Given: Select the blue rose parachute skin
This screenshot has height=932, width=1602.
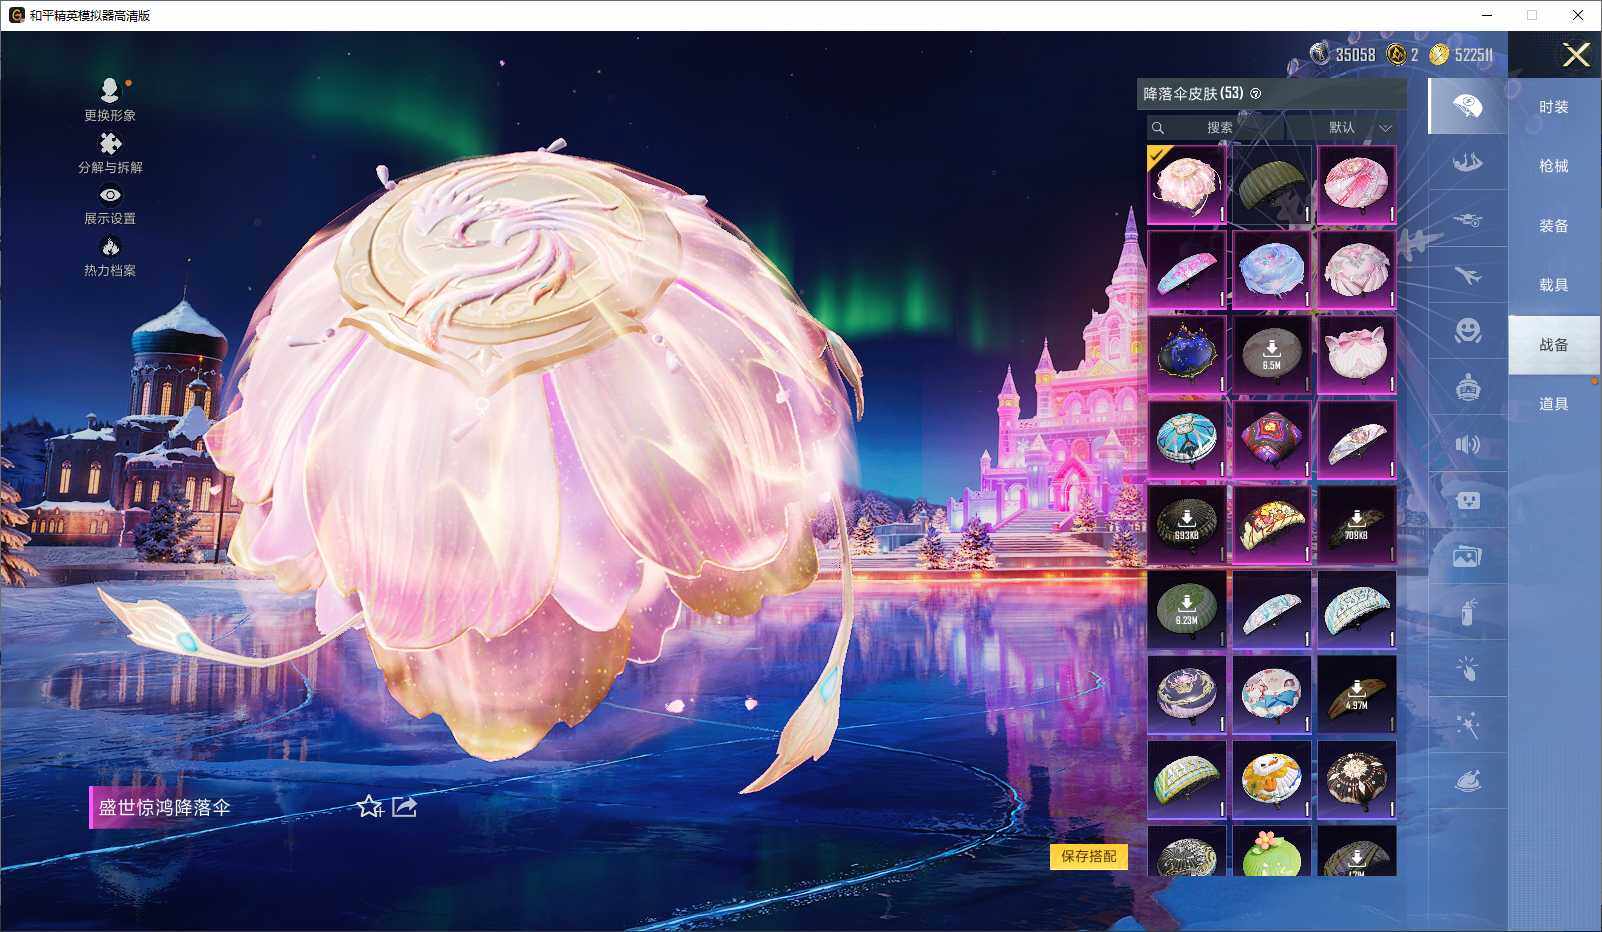Looking at the screenshot, I should pyautogui.click(x=1272, y=270).
